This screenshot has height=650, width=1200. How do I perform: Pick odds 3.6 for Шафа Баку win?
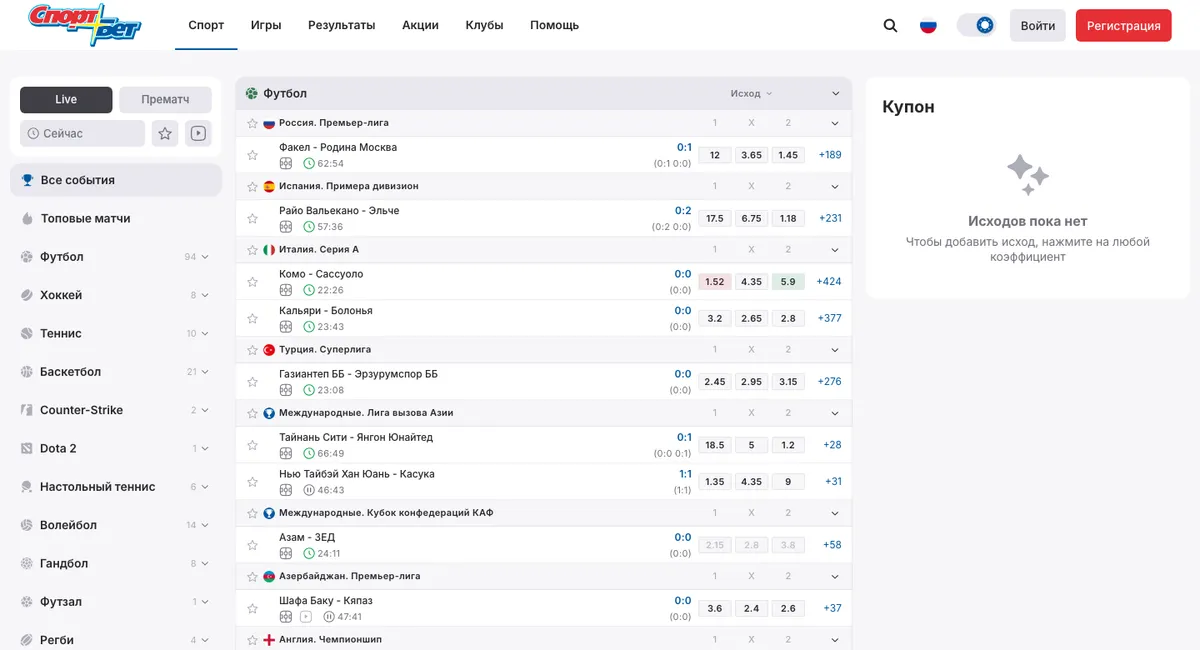[715, 608]
